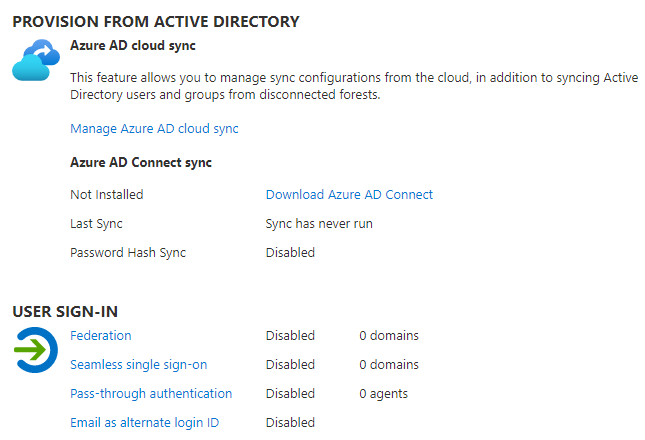Image resolution: width=645 pixels, height=440 pixels.
Task: Click 'Sync has never run' value
Action: tap(319, 224)
